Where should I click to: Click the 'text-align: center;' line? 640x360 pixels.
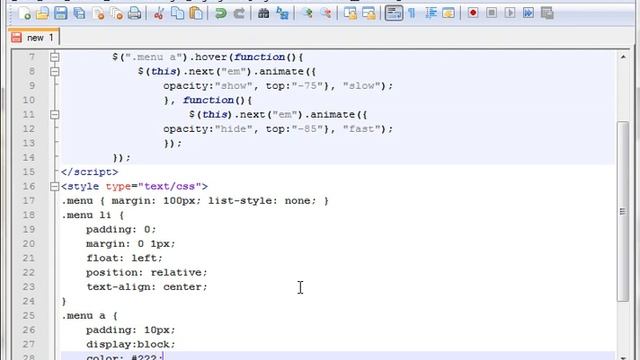[147, 287]
